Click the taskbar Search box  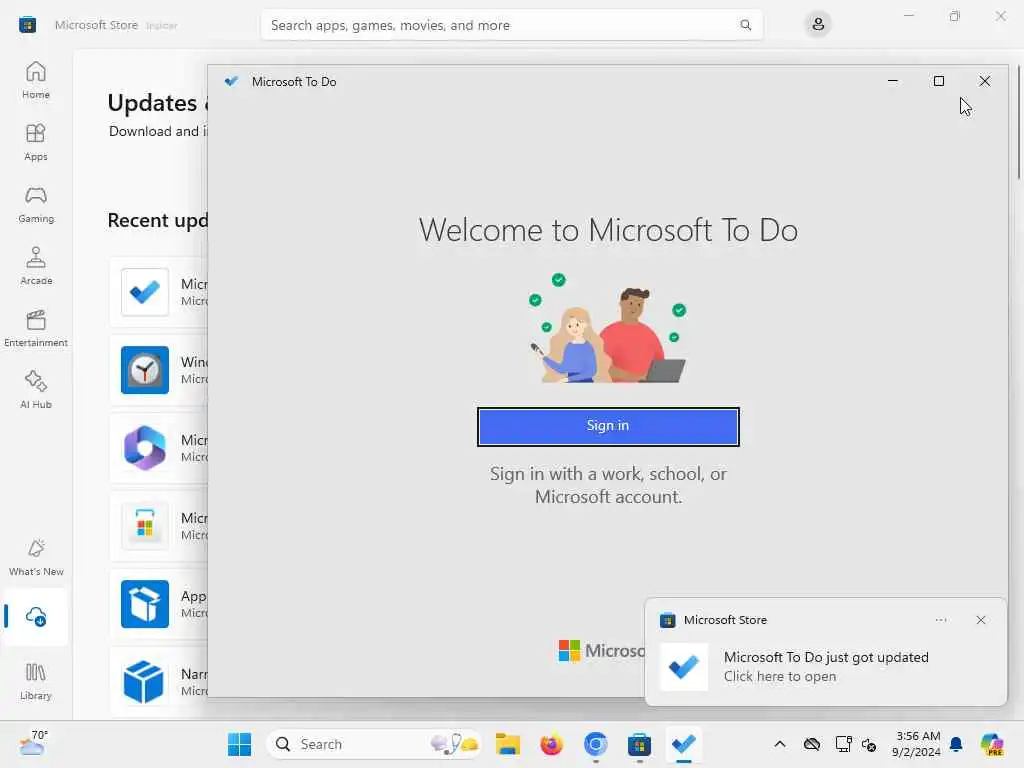374,744
